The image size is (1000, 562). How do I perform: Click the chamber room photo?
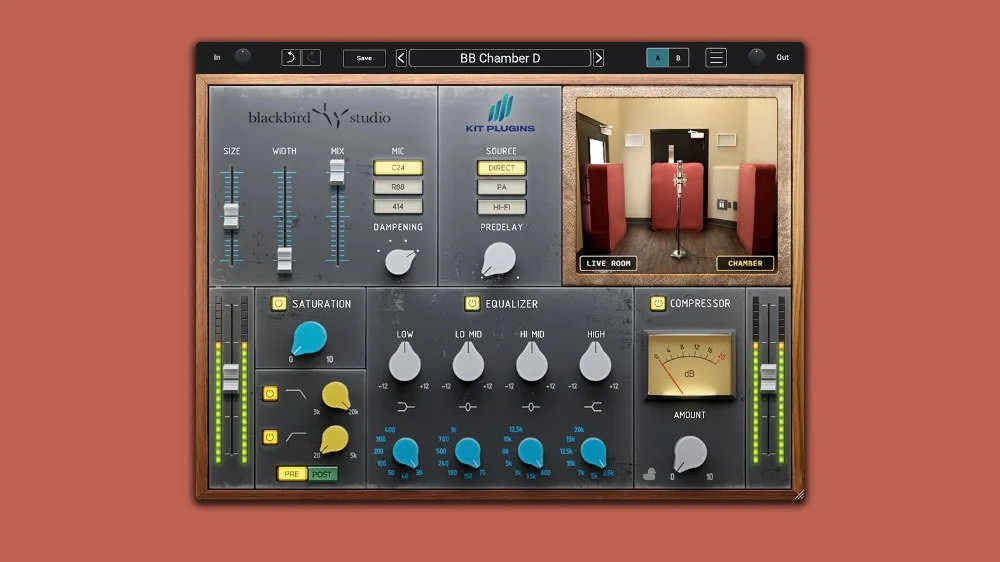pos(677,185)
